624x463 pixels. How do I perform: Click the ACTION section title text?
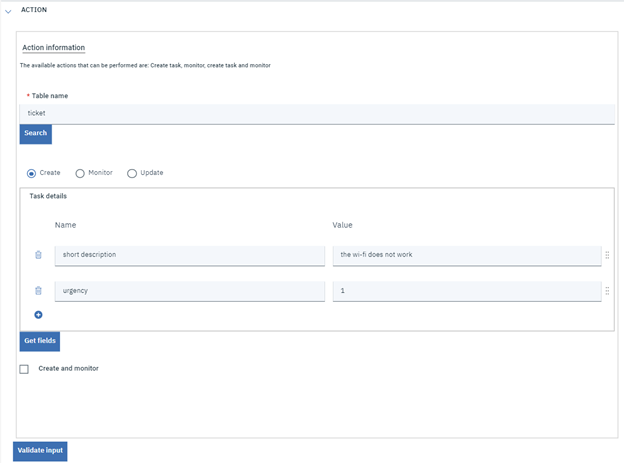34,10
